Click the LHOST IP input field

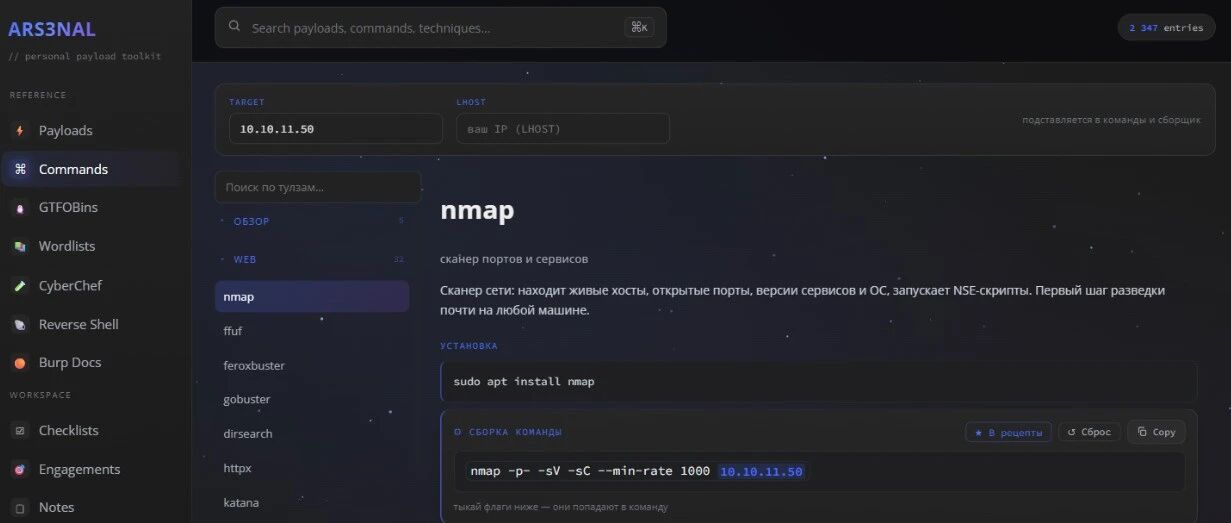(563, 129)
